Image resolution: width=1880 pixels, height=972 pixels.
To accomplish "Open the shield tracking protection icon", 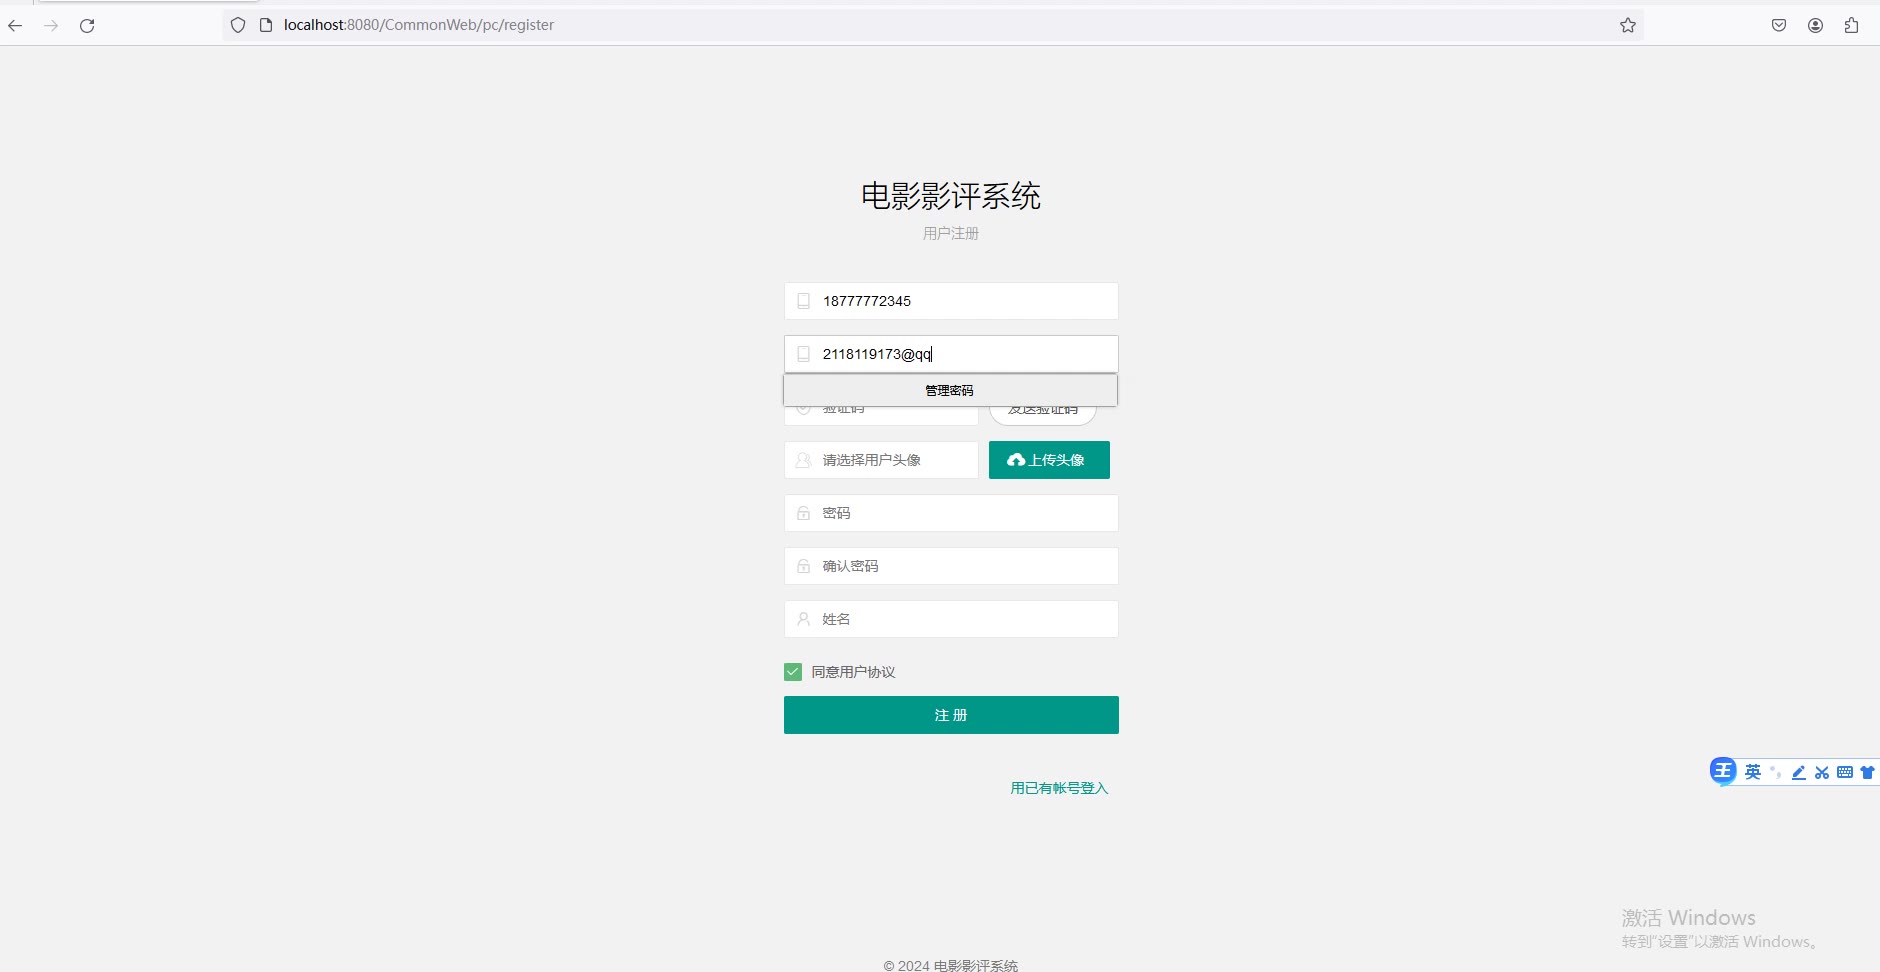I will tap(238, 25).
